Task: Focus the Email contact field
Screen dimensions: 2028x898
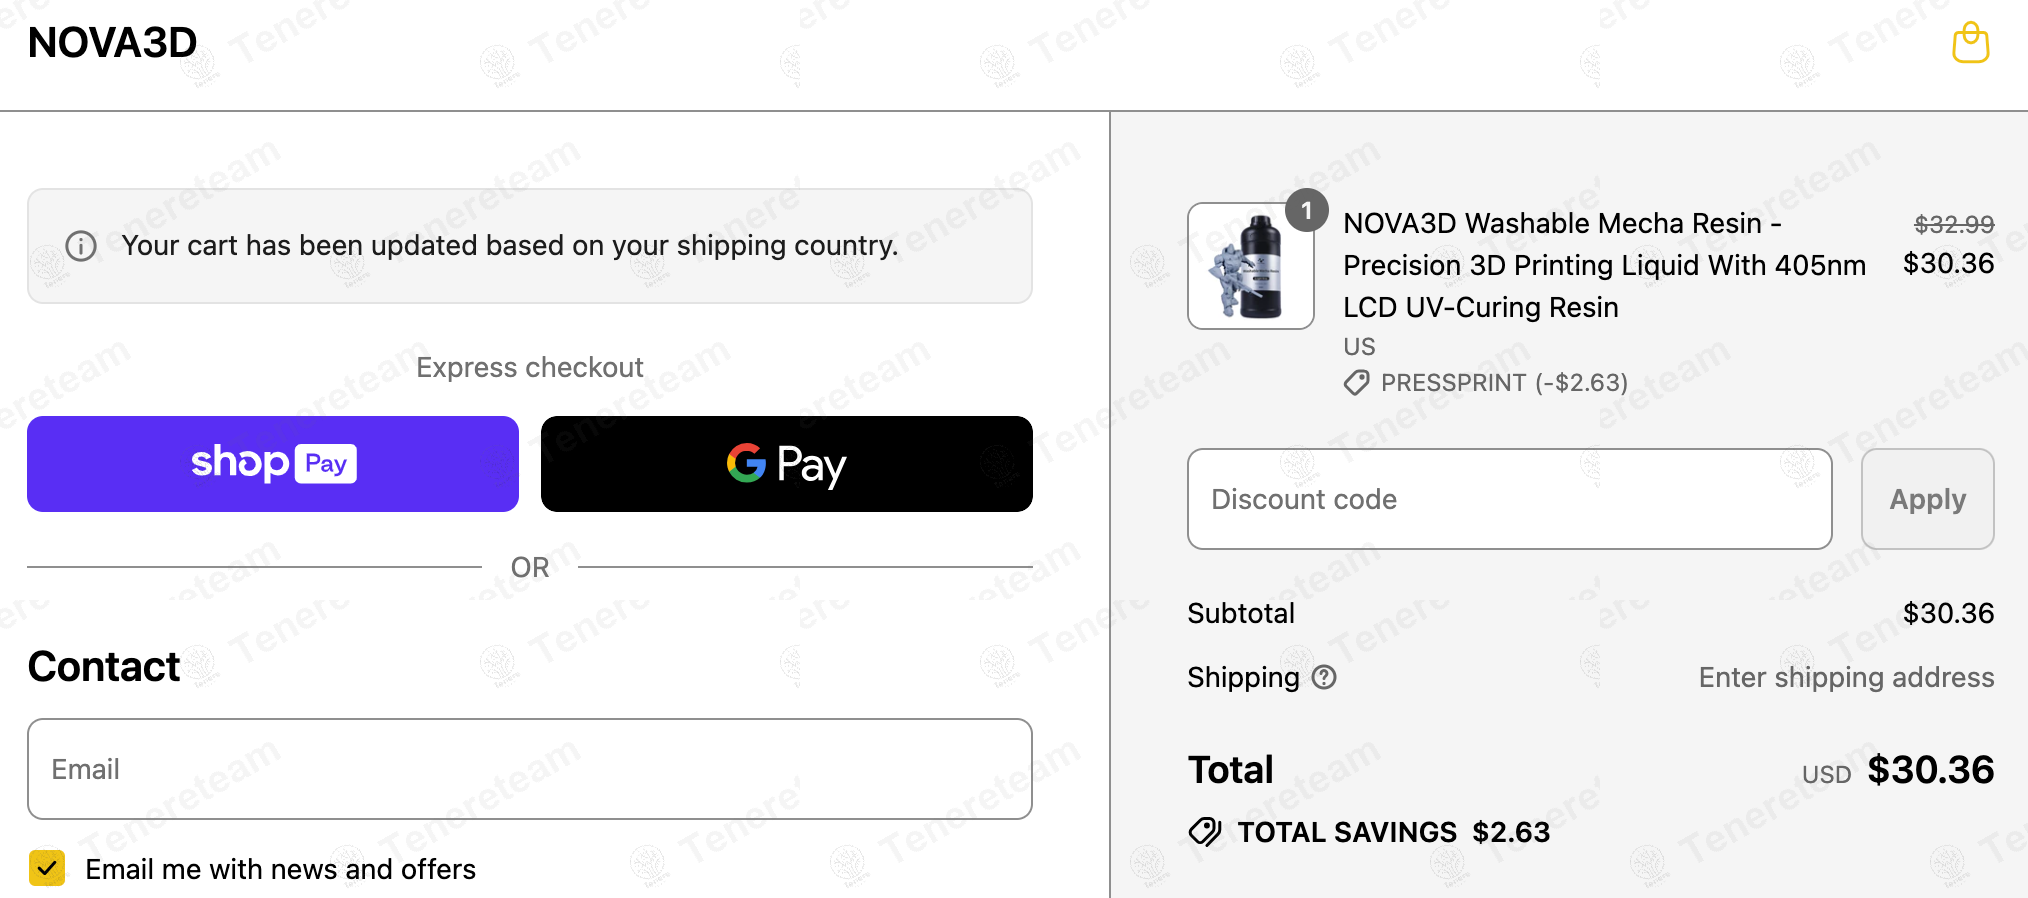Action: [530, 769]
